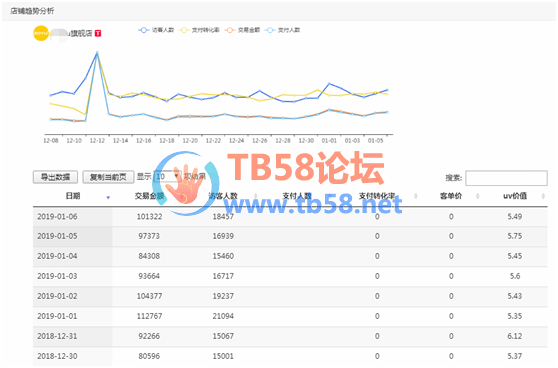Viewport: 558px width, 368px height.
Task: Click the 店铺趋势分析 panel title
Action: coord(32,11)
